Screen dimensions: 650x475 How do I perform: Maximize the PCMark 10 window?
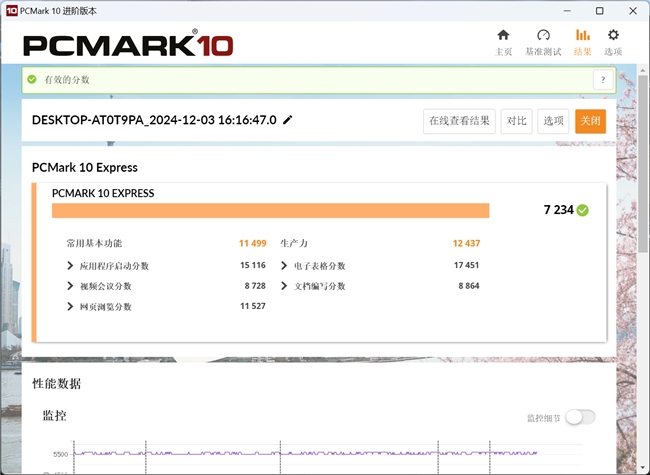click(599, 11)
